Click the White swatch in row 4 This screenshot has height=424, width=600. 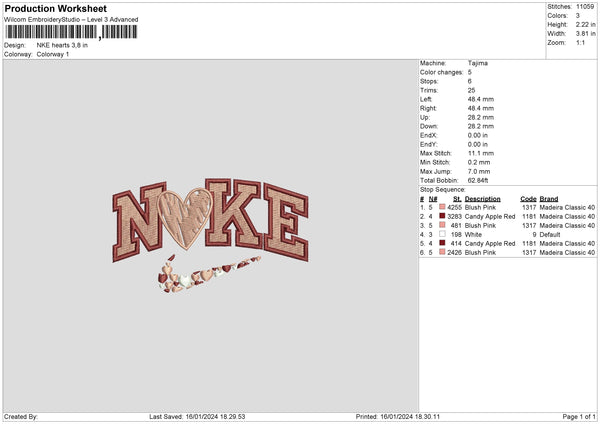(442, 234)
